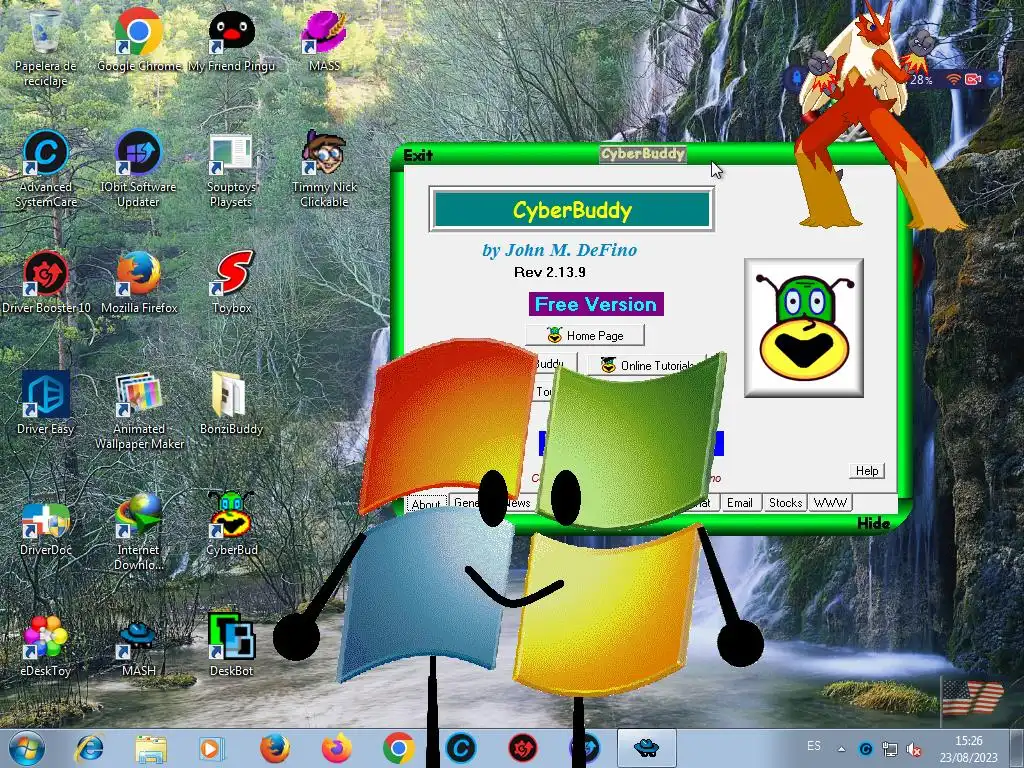This screenshot has height=768, width=1024.
Task: Open the clock showing 15:26
Action: pyautogui.click(x=969, y=749)
